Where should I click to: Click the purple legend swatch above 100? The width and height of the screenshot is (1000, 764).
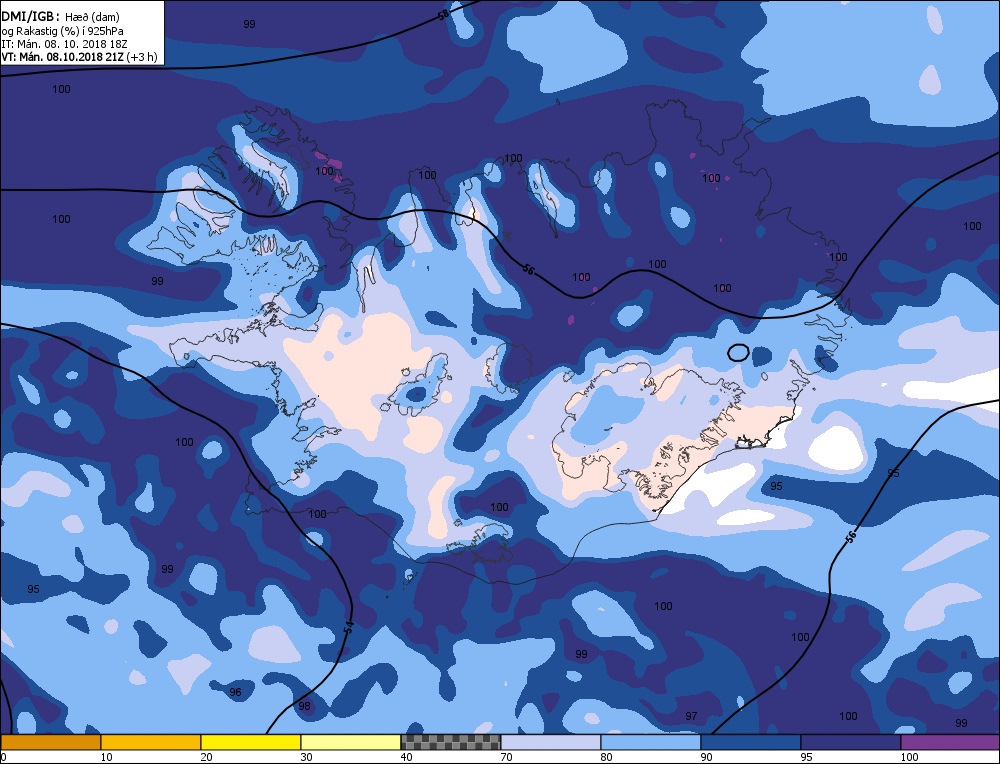point(950,742)
